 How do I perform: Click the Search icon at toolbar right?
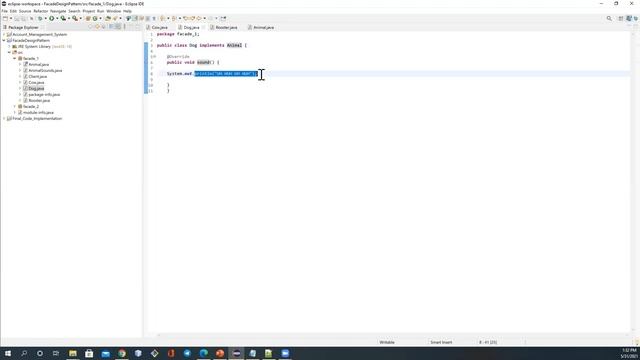609,18
